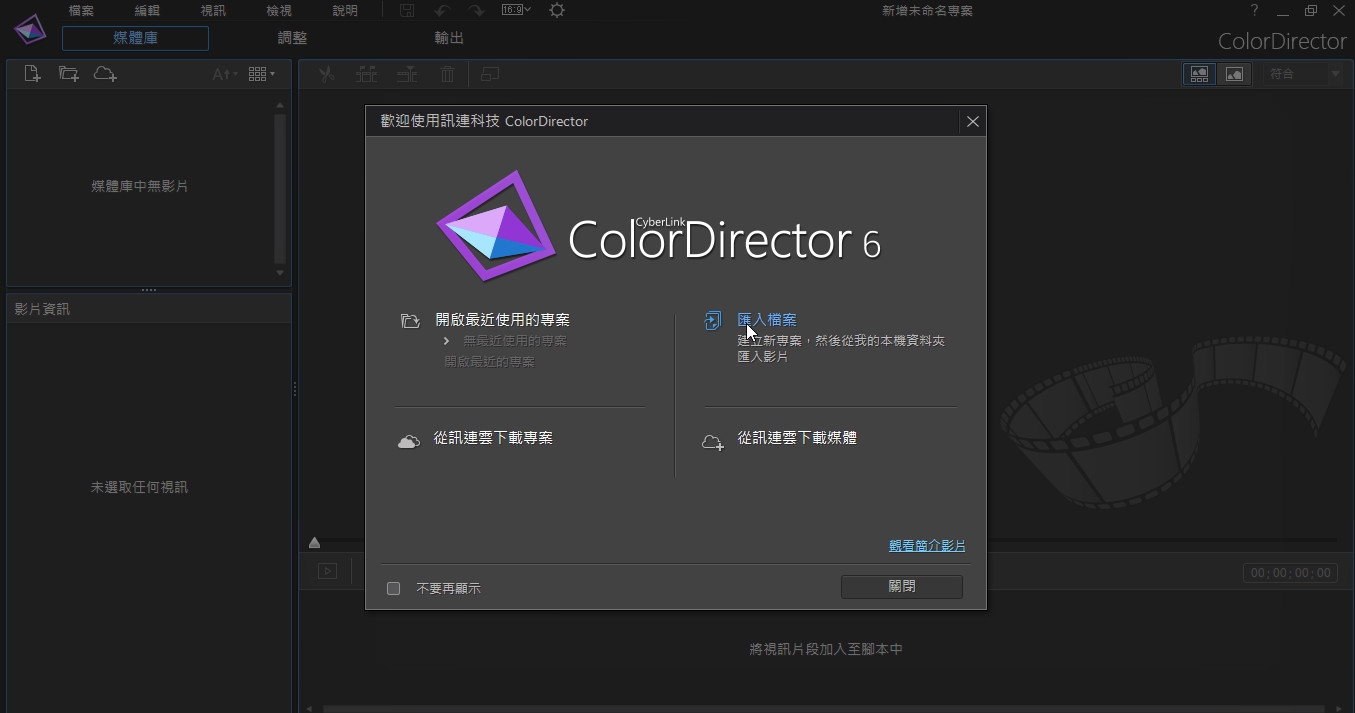Image resolution: width=1355 pixels, height=713 pixels.
Task: Switch to viewer-only layout
Action: click(1235, 74)
